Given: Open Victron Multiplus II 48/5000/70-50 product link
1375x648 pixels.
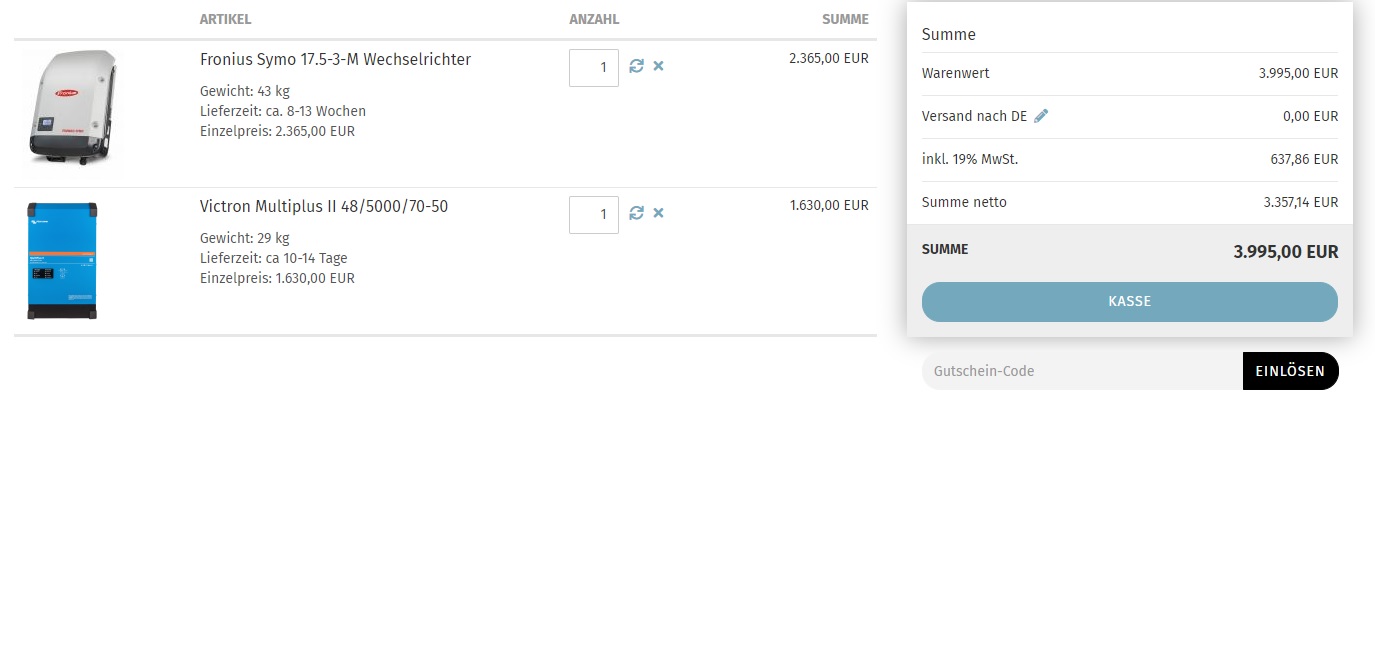Looking at the screenshot, I should [324, 207].
